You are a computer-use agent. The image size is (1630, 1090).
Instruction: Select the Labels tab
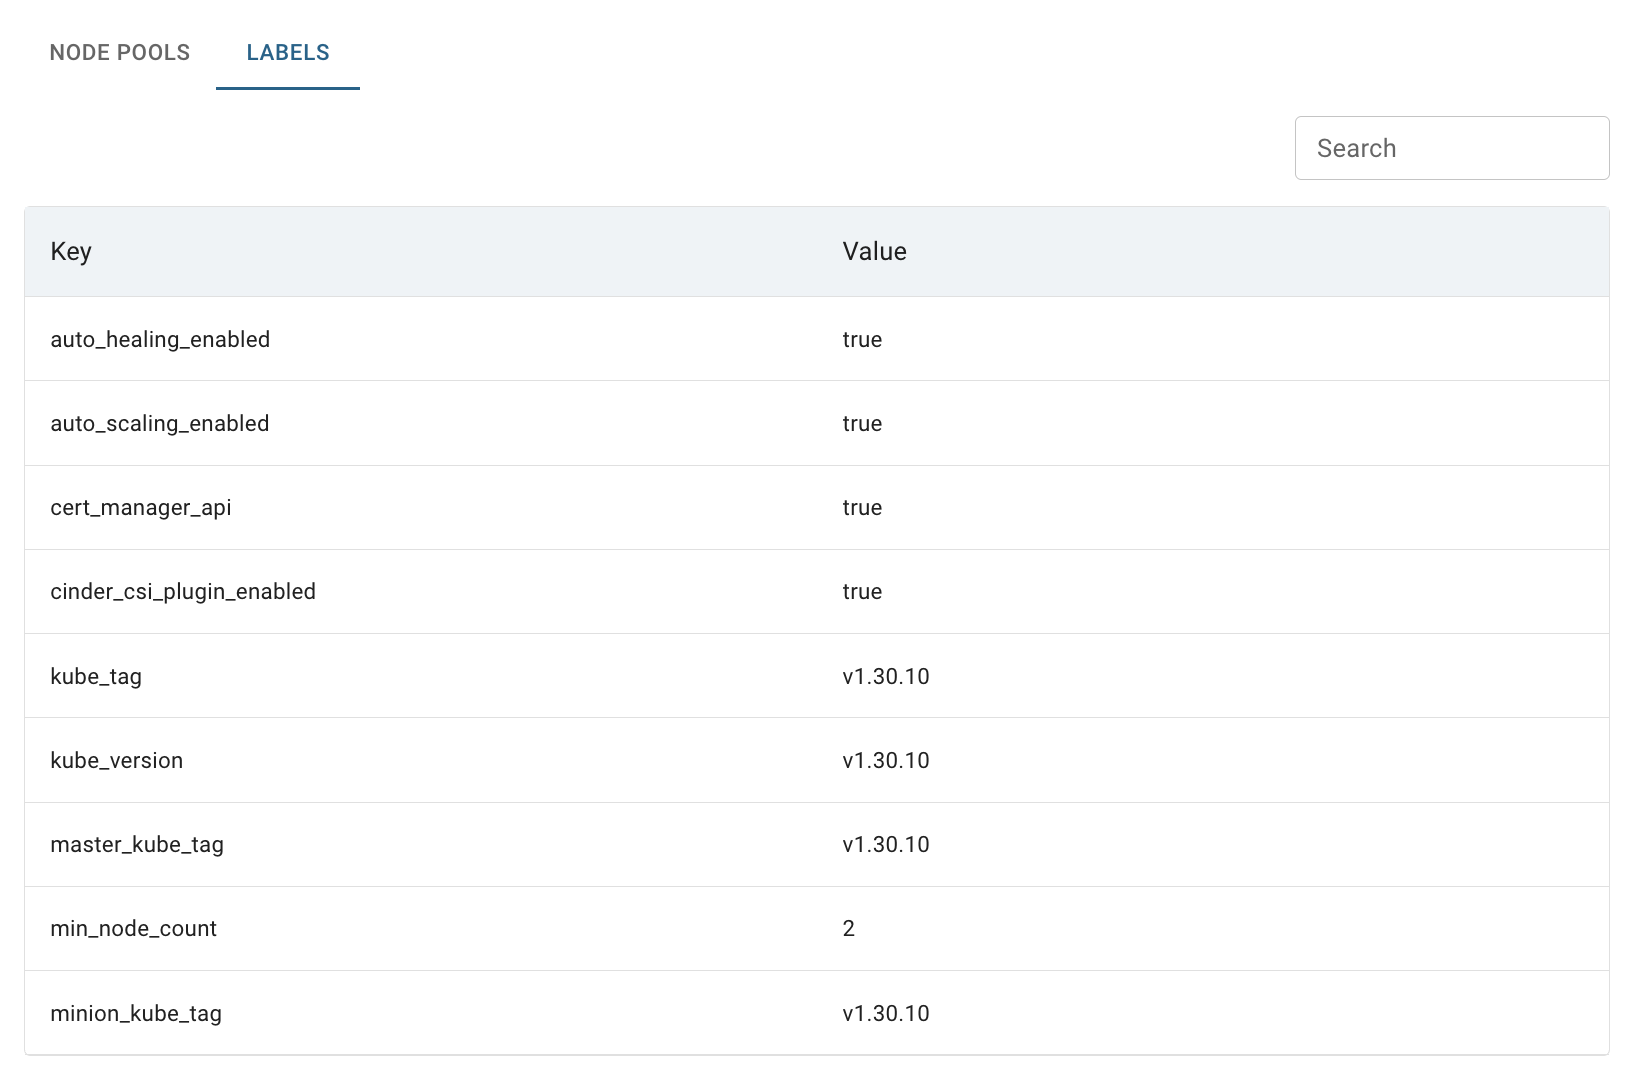tap(288, 53)
